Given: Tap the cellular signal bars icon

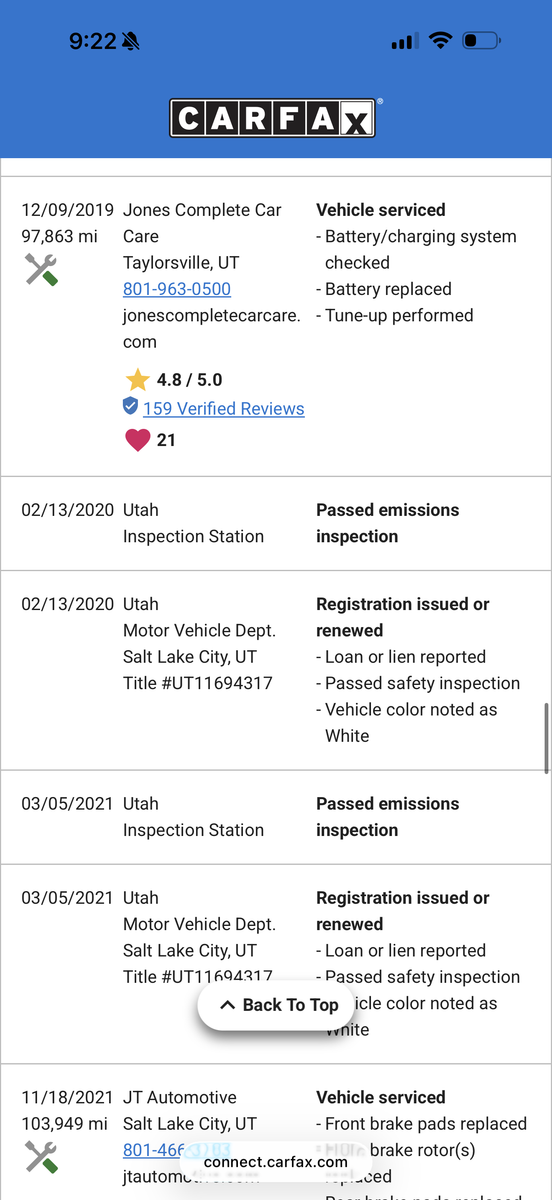Looking at the screenshot, I should point(404,41).
